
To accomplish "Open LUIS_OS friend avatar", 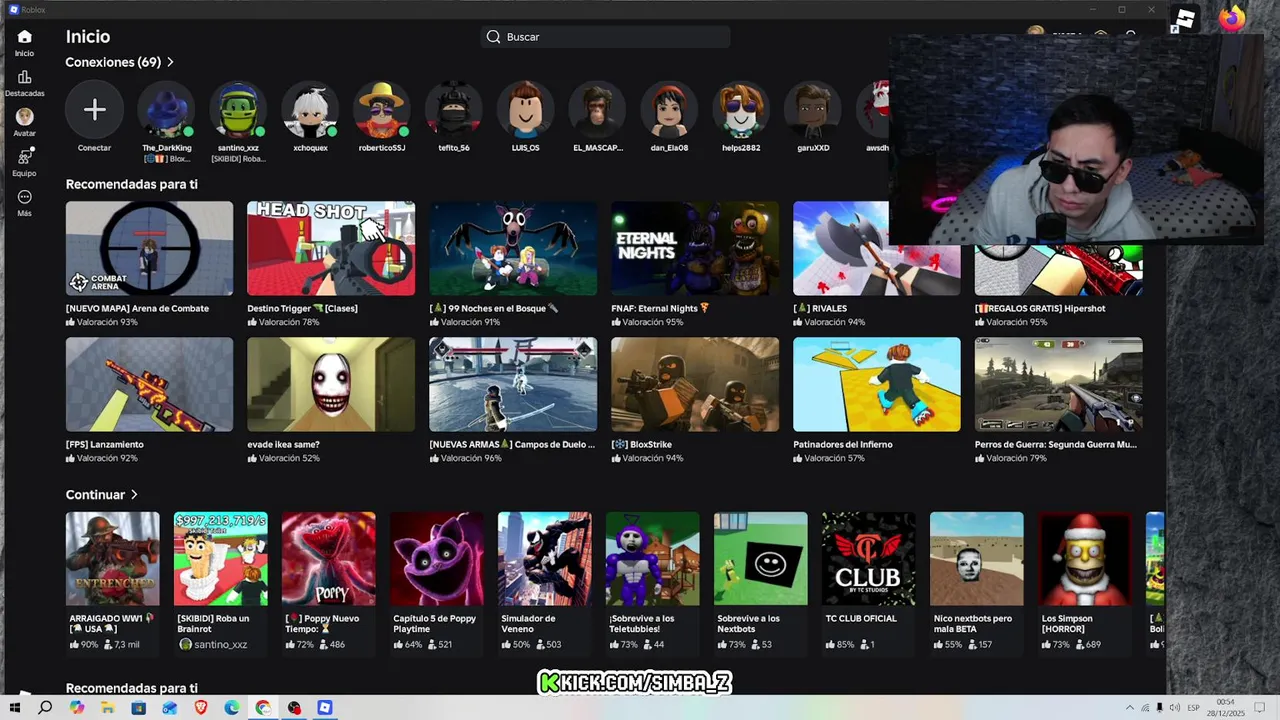I will pos(526,110).
